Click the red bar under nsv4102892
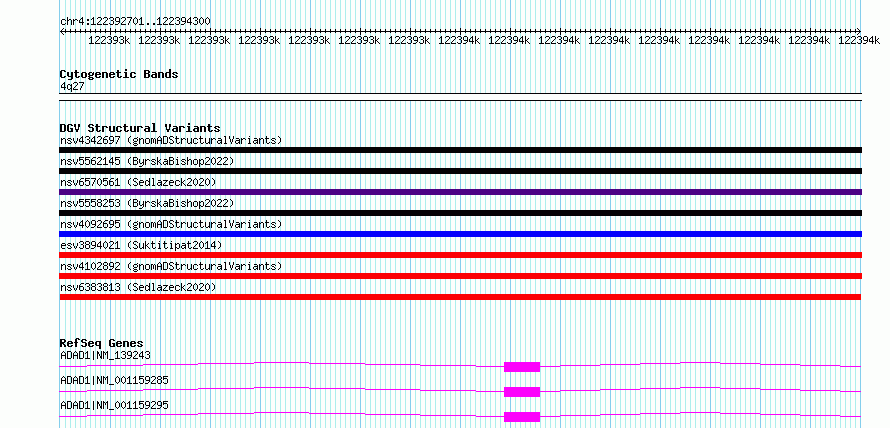 [461, 276]
